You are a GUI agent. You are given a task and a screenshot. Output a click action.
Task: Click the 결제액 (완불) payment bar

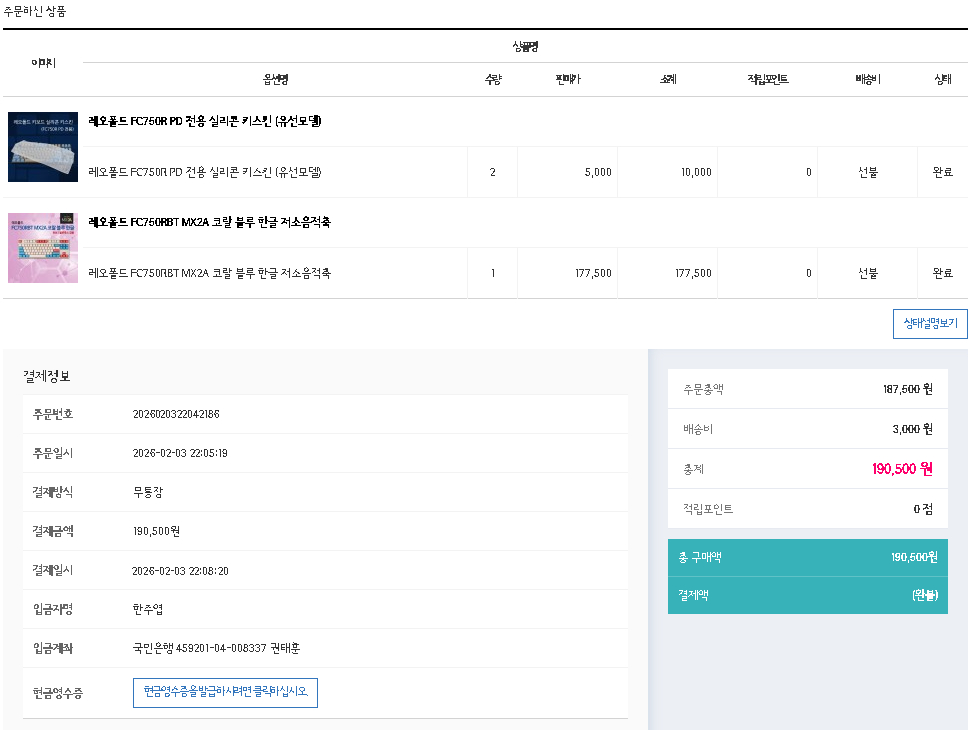click(x=807, y=595)
